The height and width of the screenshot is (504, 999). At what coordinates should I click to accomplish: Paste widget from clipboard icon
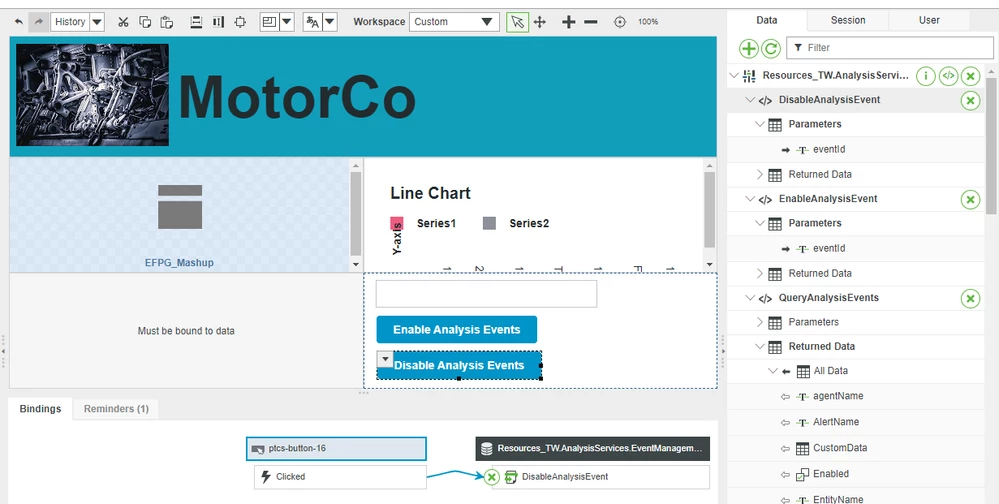click(166, 22)
